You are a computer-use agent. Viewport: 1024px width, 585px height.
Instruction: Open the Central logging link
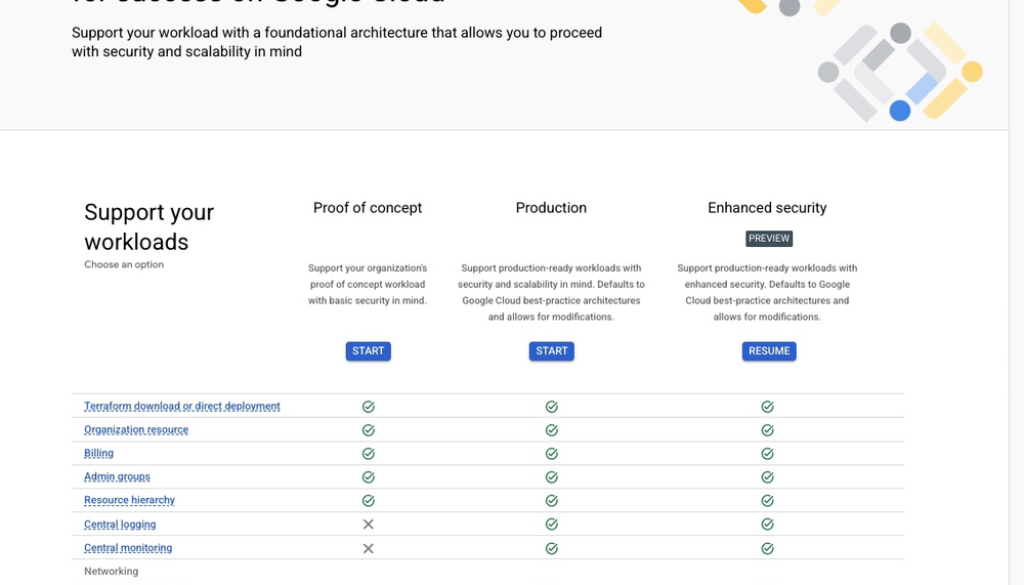(120, 524)
